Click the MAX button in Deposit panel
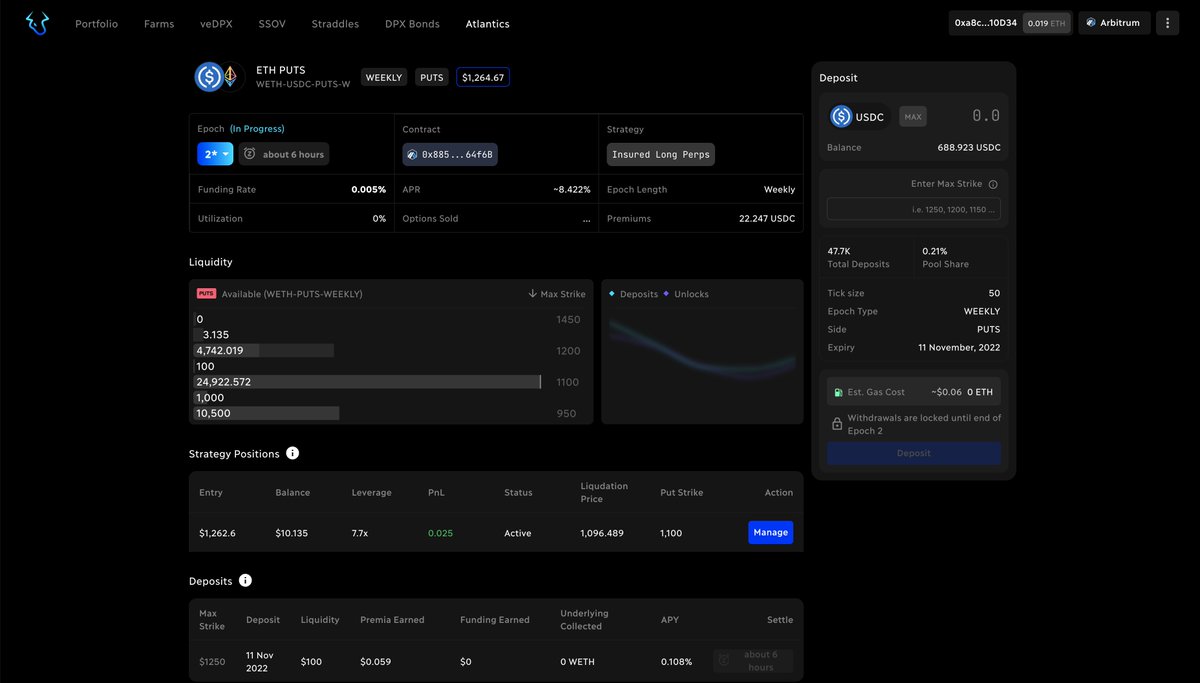The image size is (1200, 683). point(912,117)
